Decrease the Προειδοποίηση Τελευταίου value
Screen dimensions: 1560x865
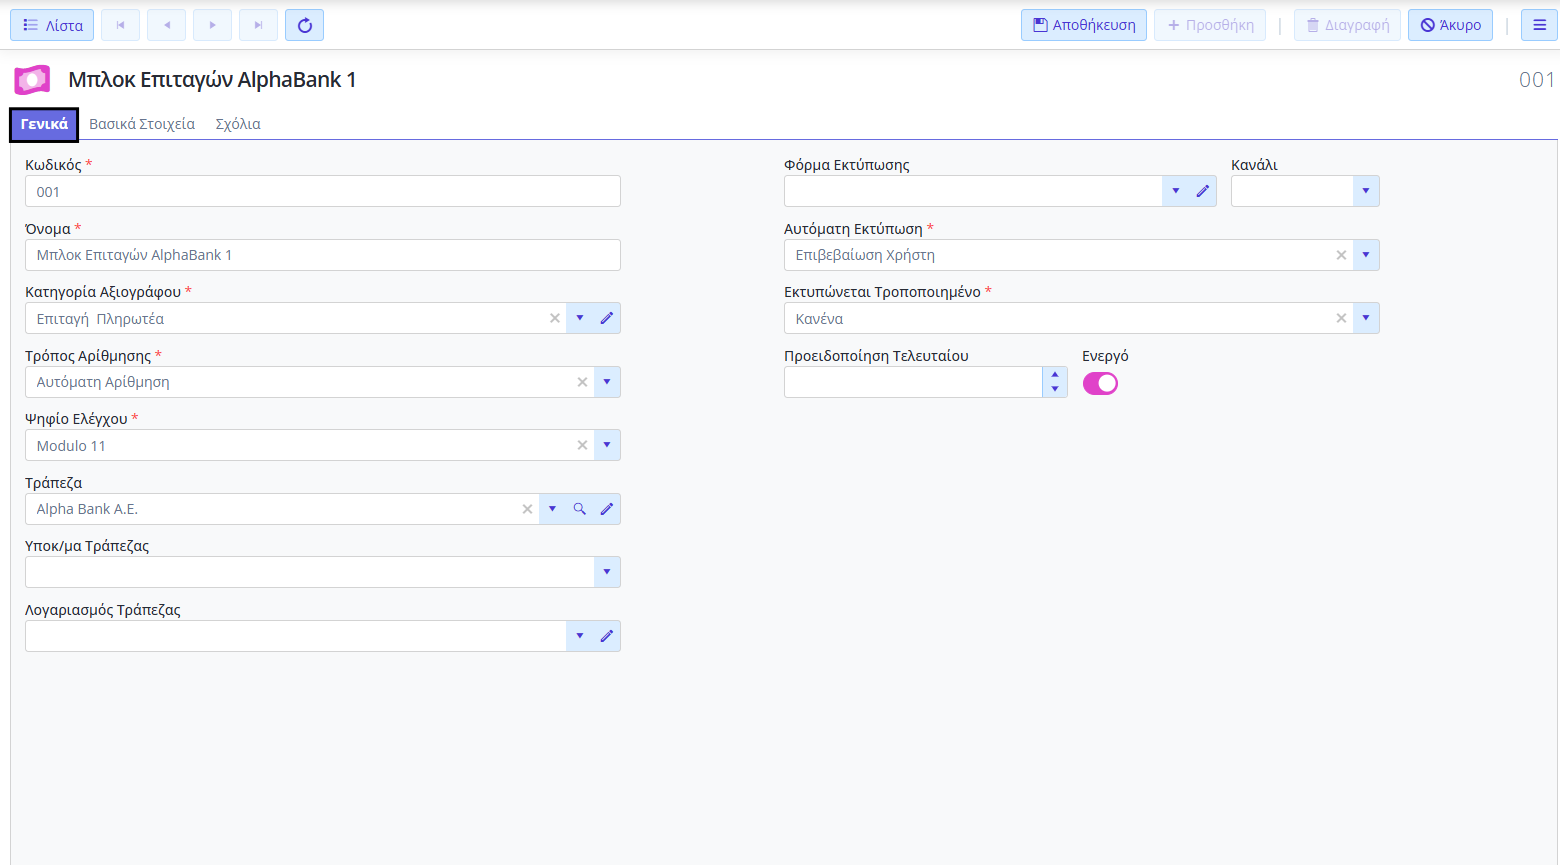[1055, 389]
